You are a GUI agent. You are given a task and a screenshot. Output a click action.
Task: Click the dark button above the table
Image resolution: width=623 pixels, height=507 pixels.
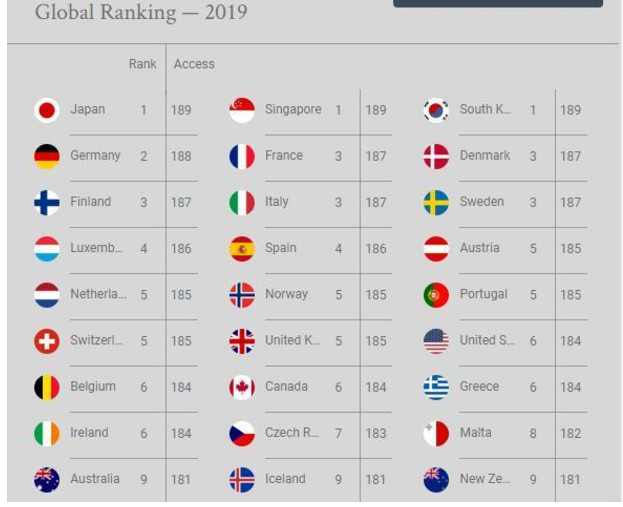coord(497,3)
